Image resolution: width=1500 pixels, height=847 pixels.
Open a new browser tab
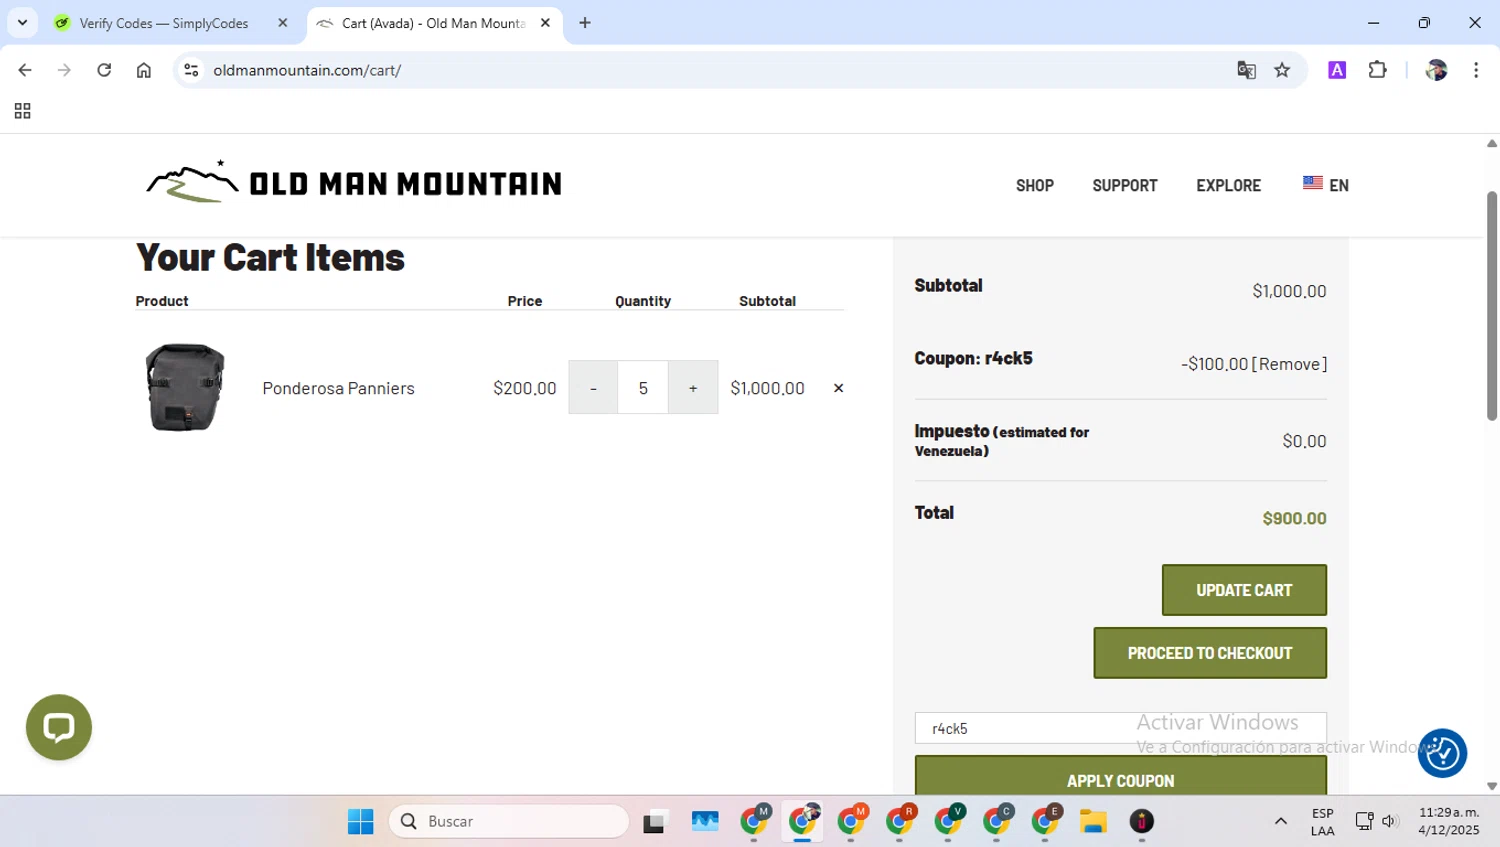pyautogui.click(x=585, y=23)
